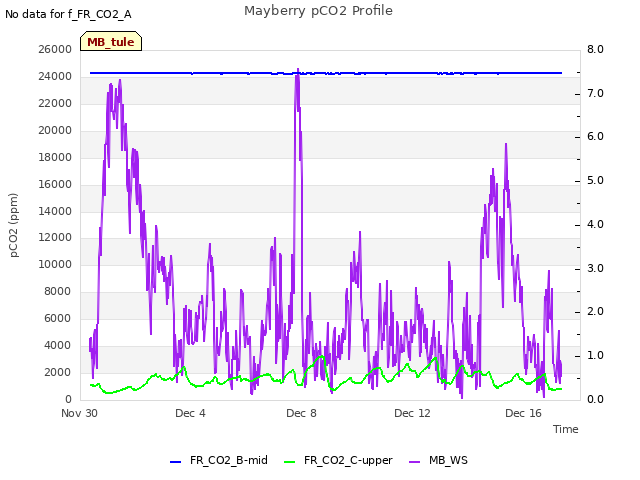Click the MB_WS legend entry
The height and width of the screenshot is (480, 640).
click(x=438, y=460)
